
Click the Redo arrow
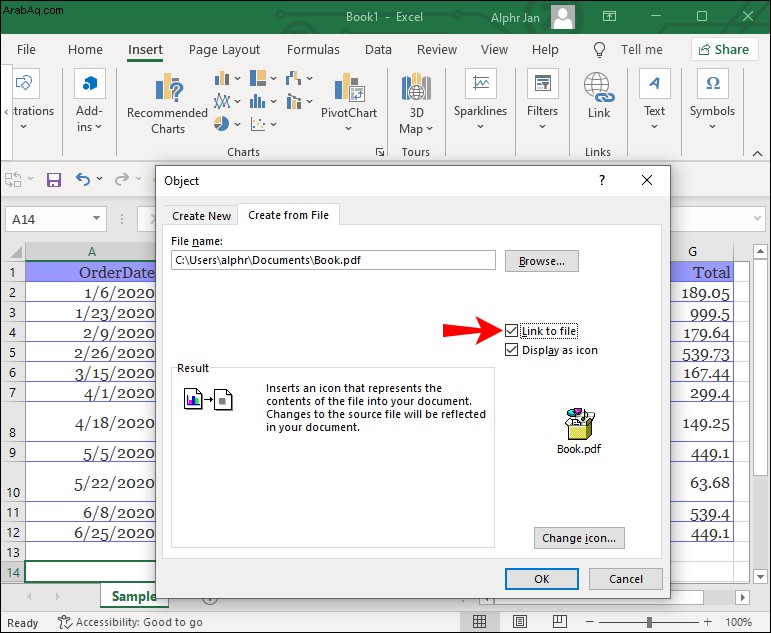pyautogui.click(x=121, y=180)
